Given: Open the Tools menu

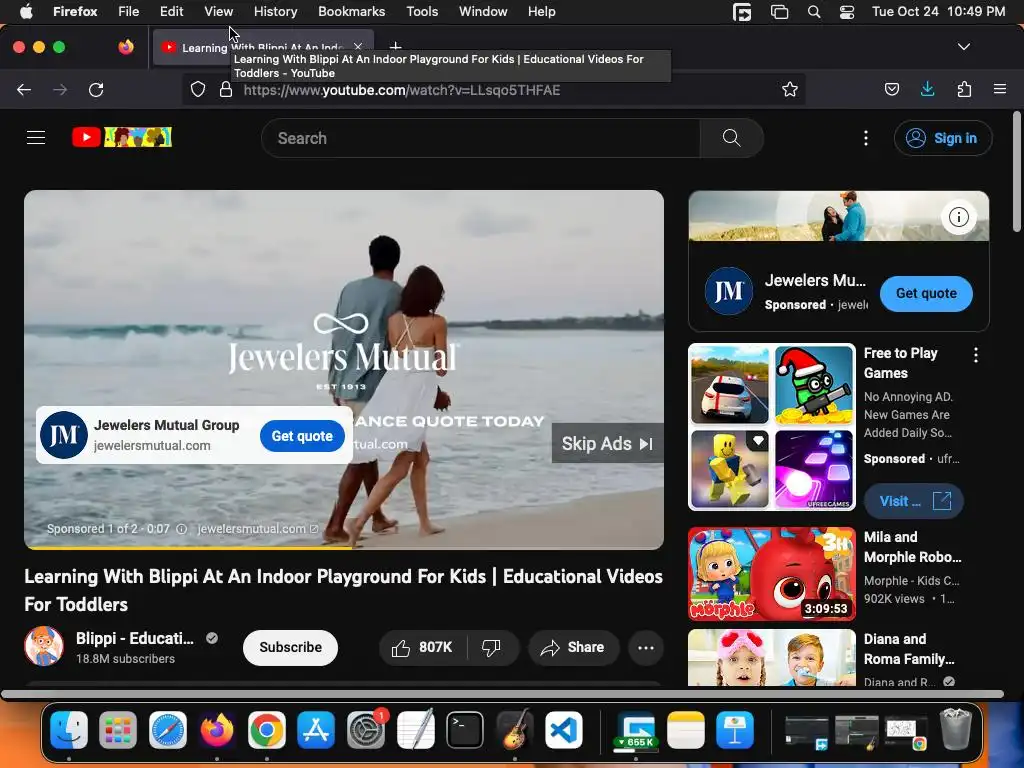Looking at the screenshot, I should click(x=422, y=11).
